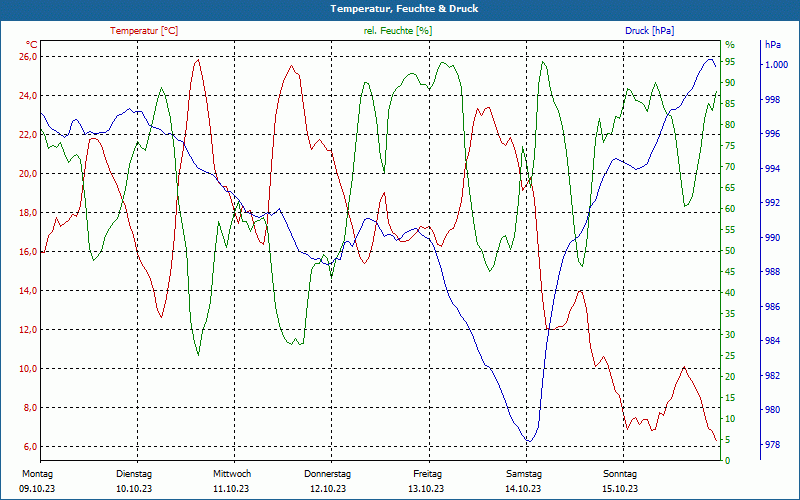Click the '40' humidity axis value
Screen dimensions: 800x500
(730, 293)
